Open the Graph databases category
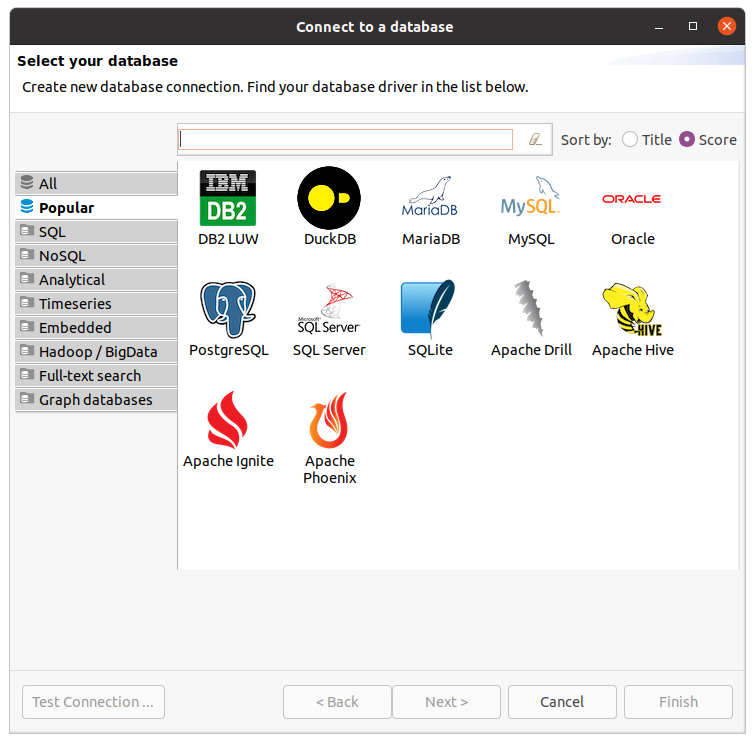The width and height of the screenshot is (755, 743). pyautogui.click(x=95, y=400)
